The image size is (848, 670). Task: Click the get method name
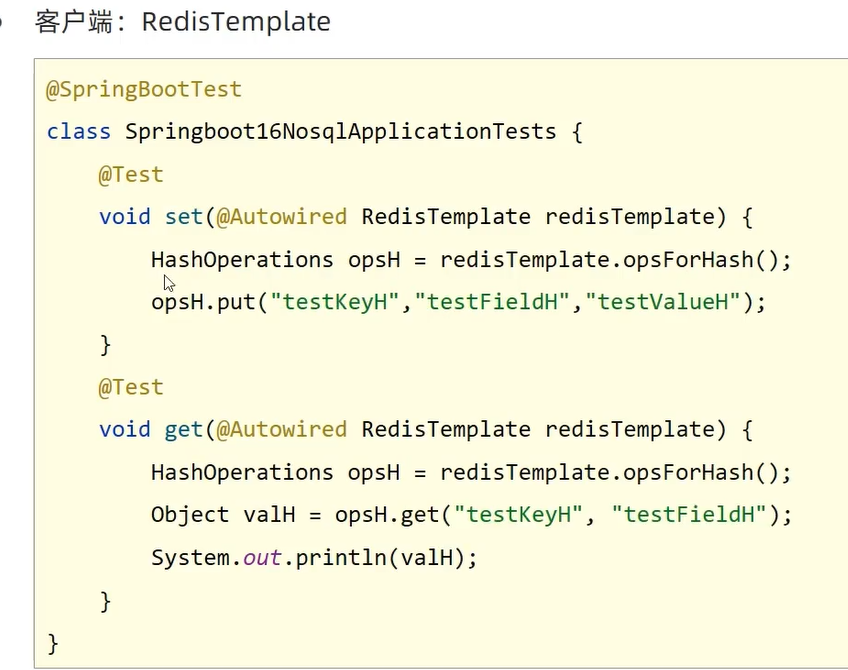pyautogui.click(x=184, y=429)
